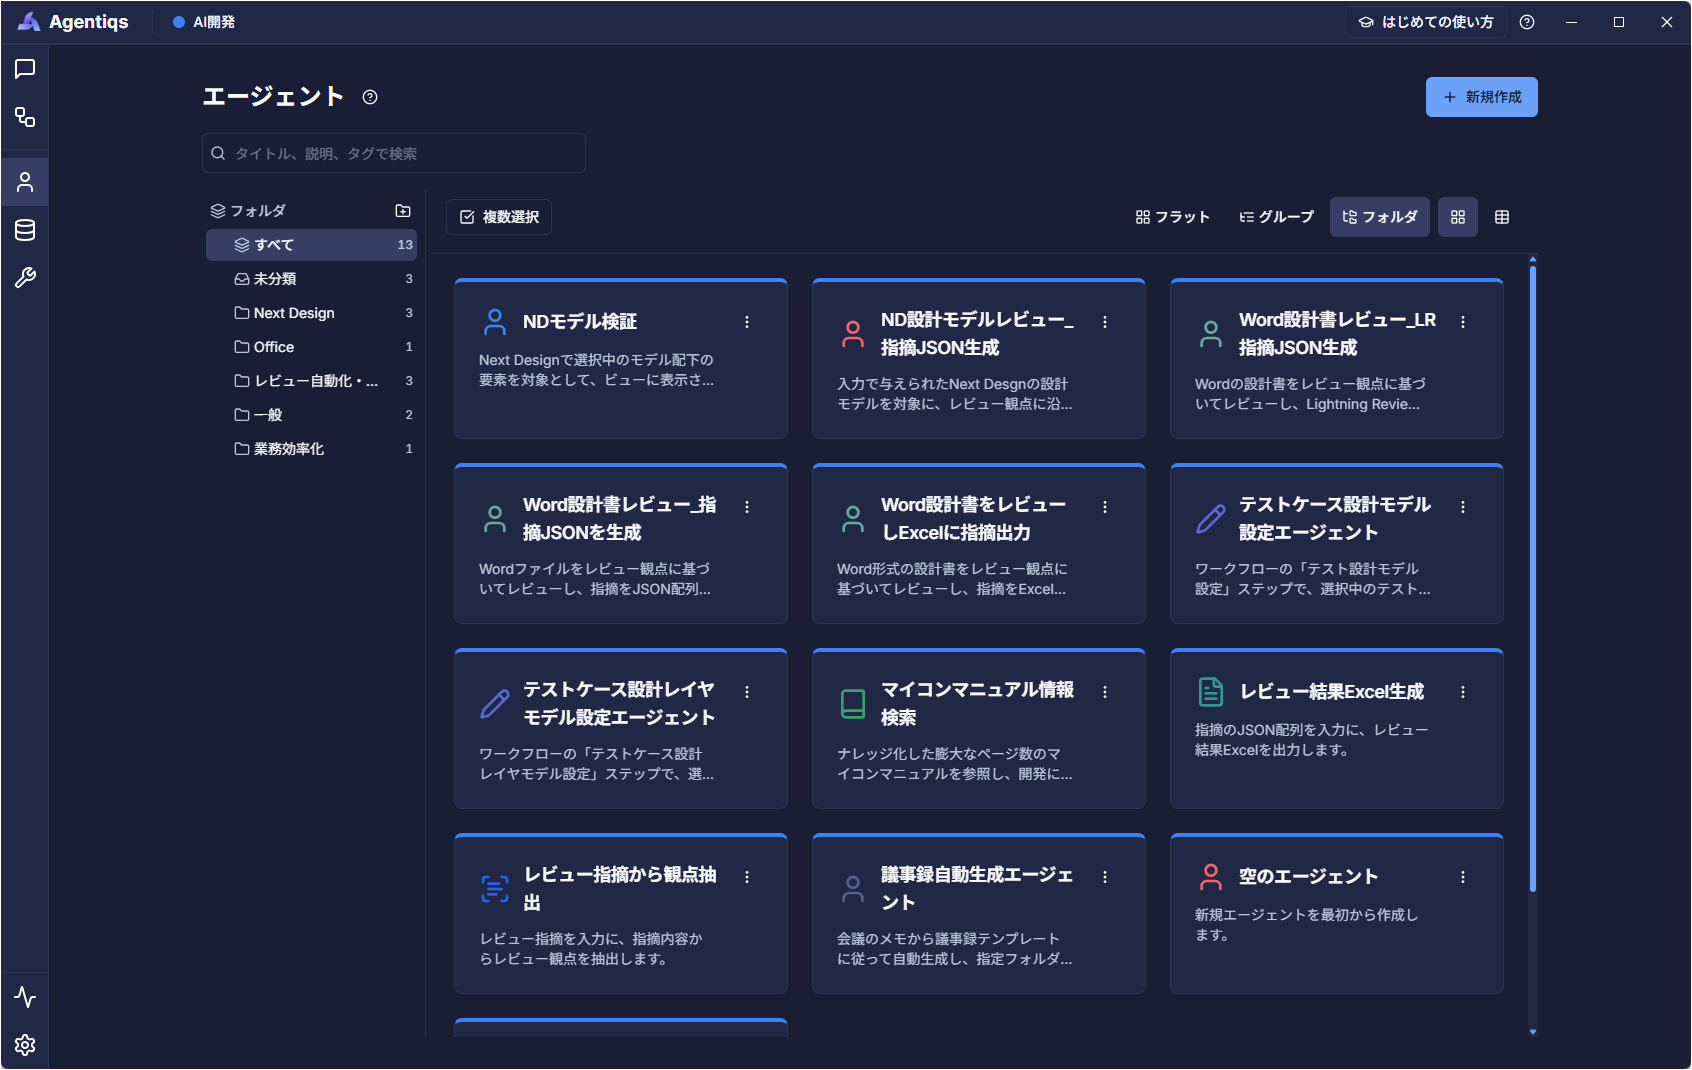Open more options for テストケース設計レイヤモデル card
The width and height of the screenshot is (1692, 1070).
(x=747, y=692)
